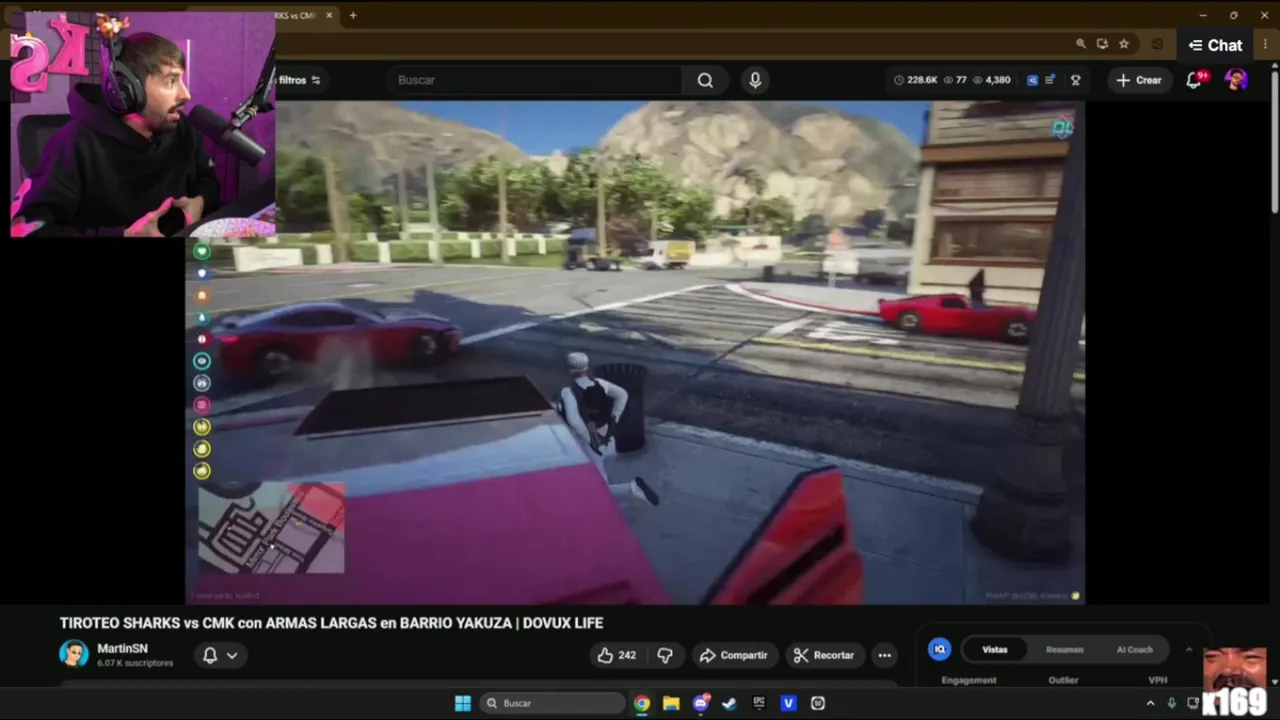Open Chrome three-dot menu
1280x720 pixels.
point(1265,45)
